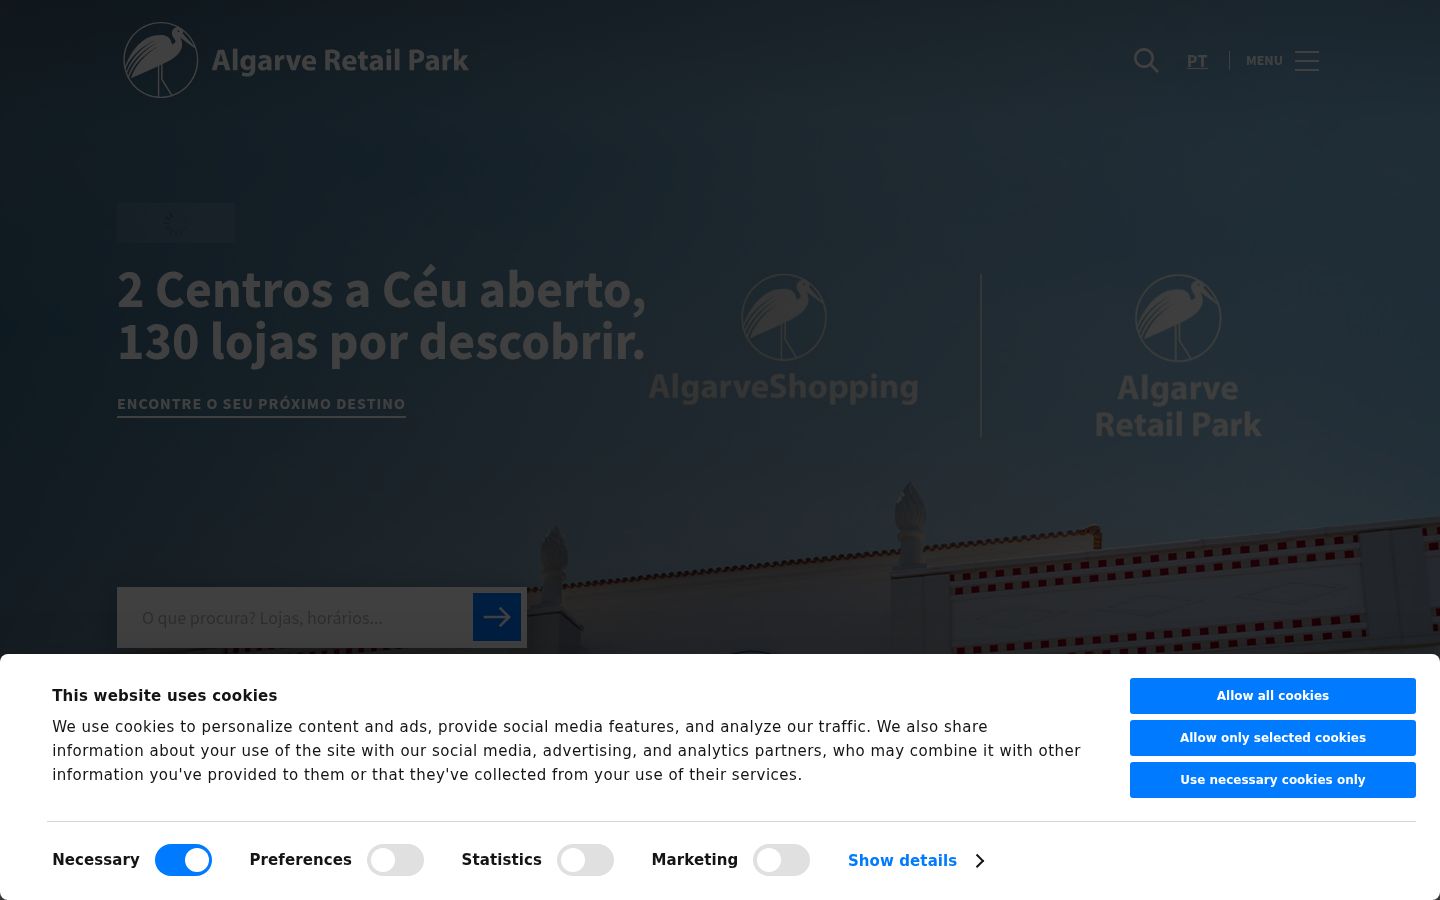Enable the Statistics cookies switch
Viewport: 1440px width, 900px height.
585,860
